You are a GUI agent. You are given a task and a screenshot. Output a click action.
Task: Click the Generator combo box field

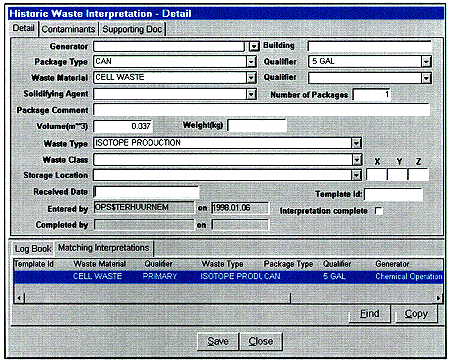(x=169, y=46)
